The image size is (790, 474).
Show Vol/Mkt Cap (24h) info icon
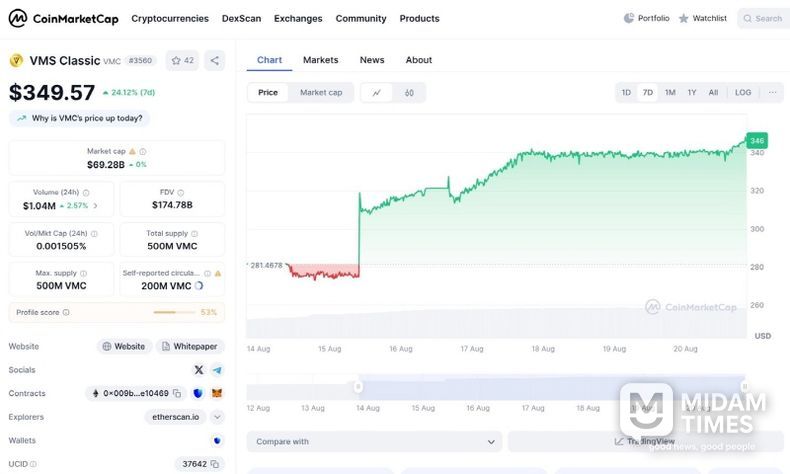tap(94, 234)
